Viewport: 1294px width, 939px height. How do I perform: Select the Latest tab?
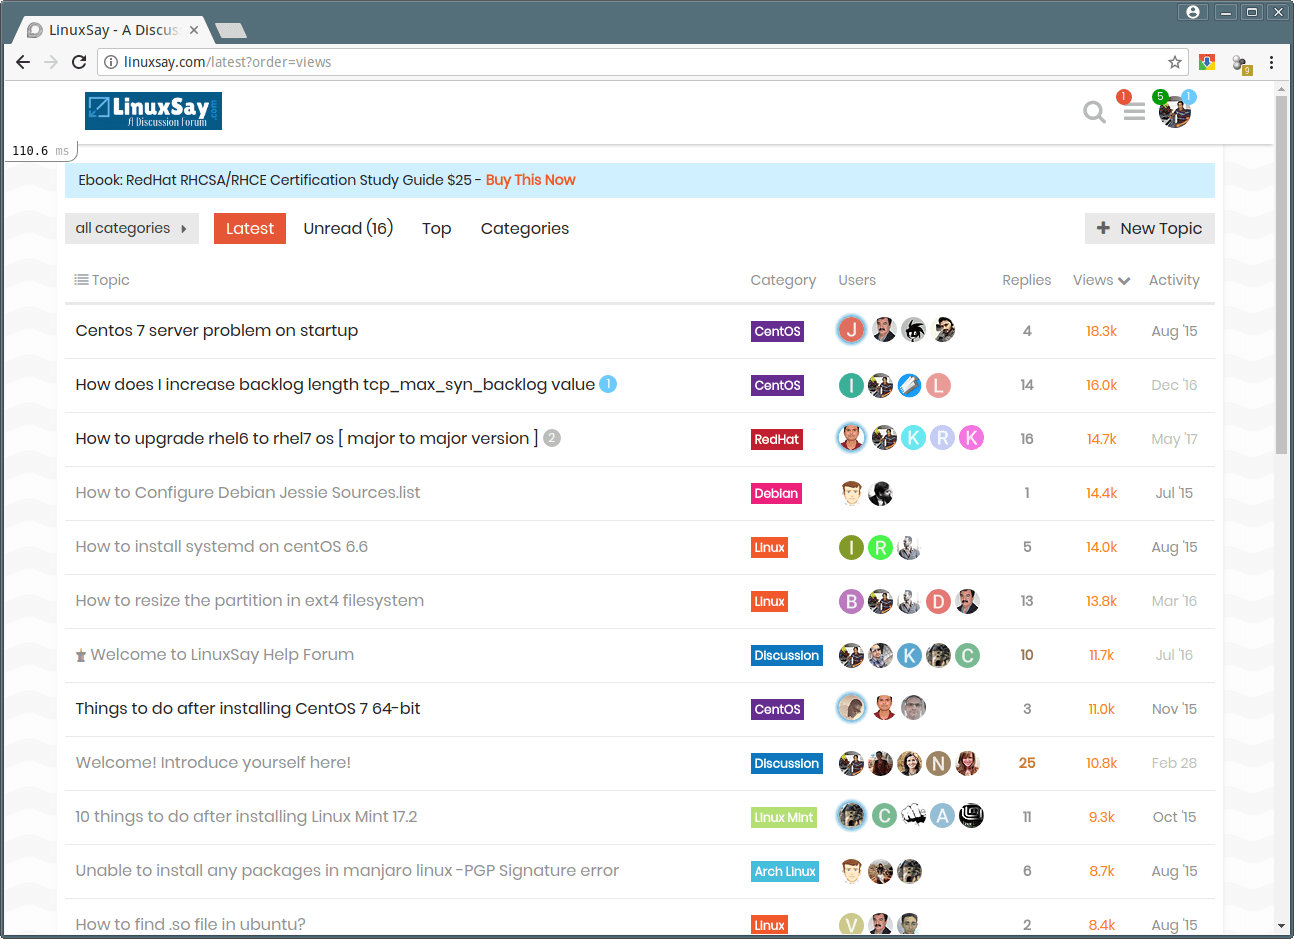pyautogui.click(x=250, y=228)
